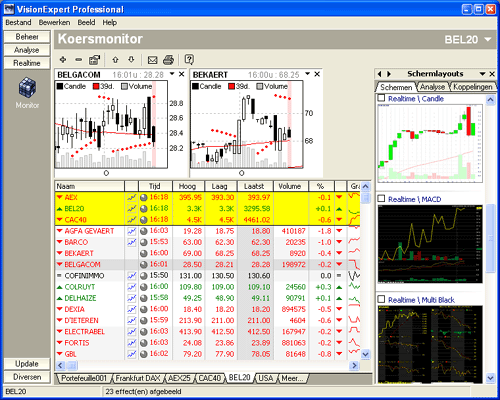Click the chart icon in AEX row
Image resolution: width=500 pixels, height=400 pixels.
click(132, 197)
